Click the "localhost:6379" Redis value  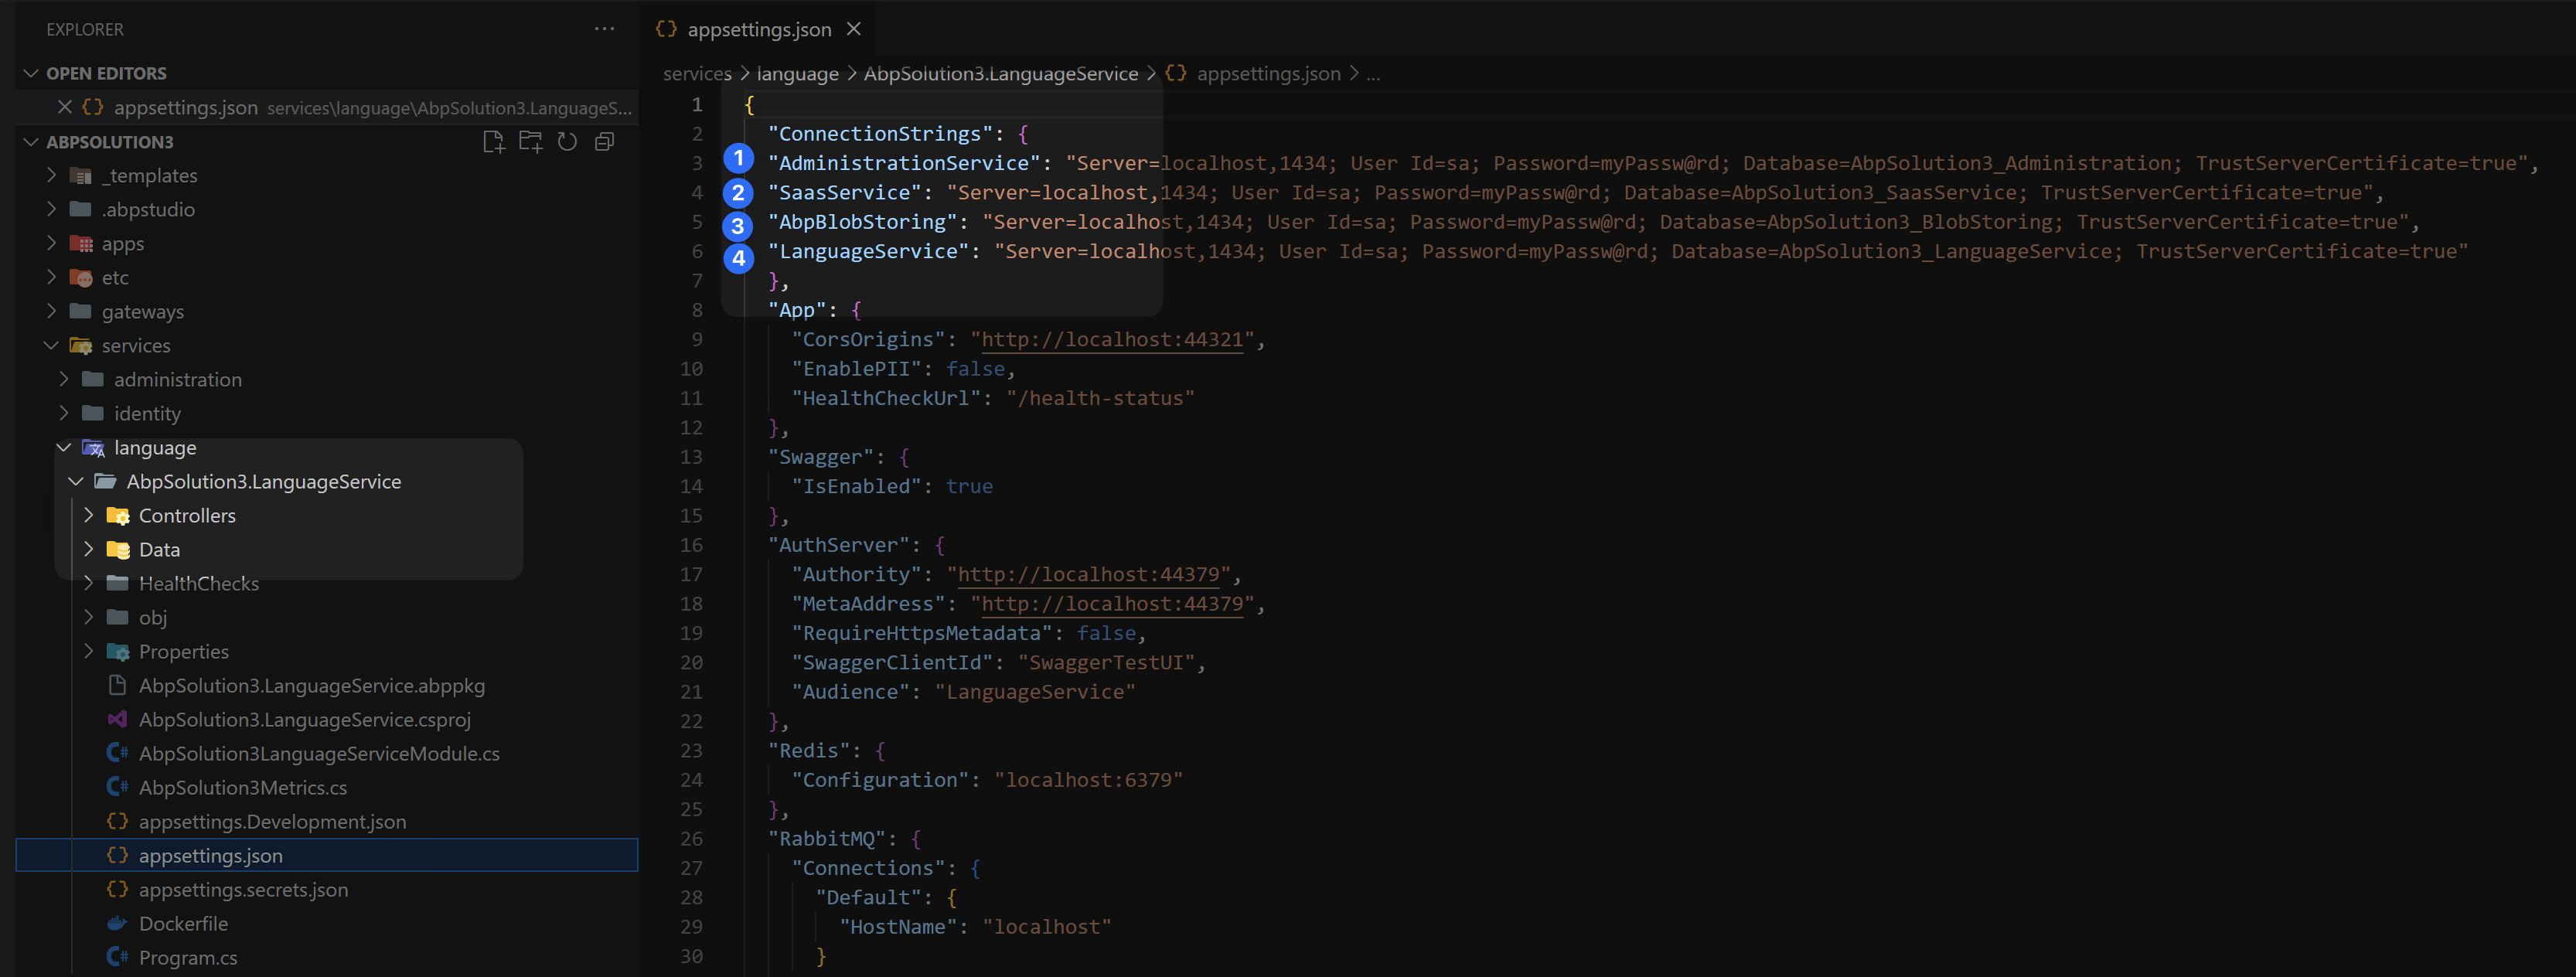click(1088, 780)
